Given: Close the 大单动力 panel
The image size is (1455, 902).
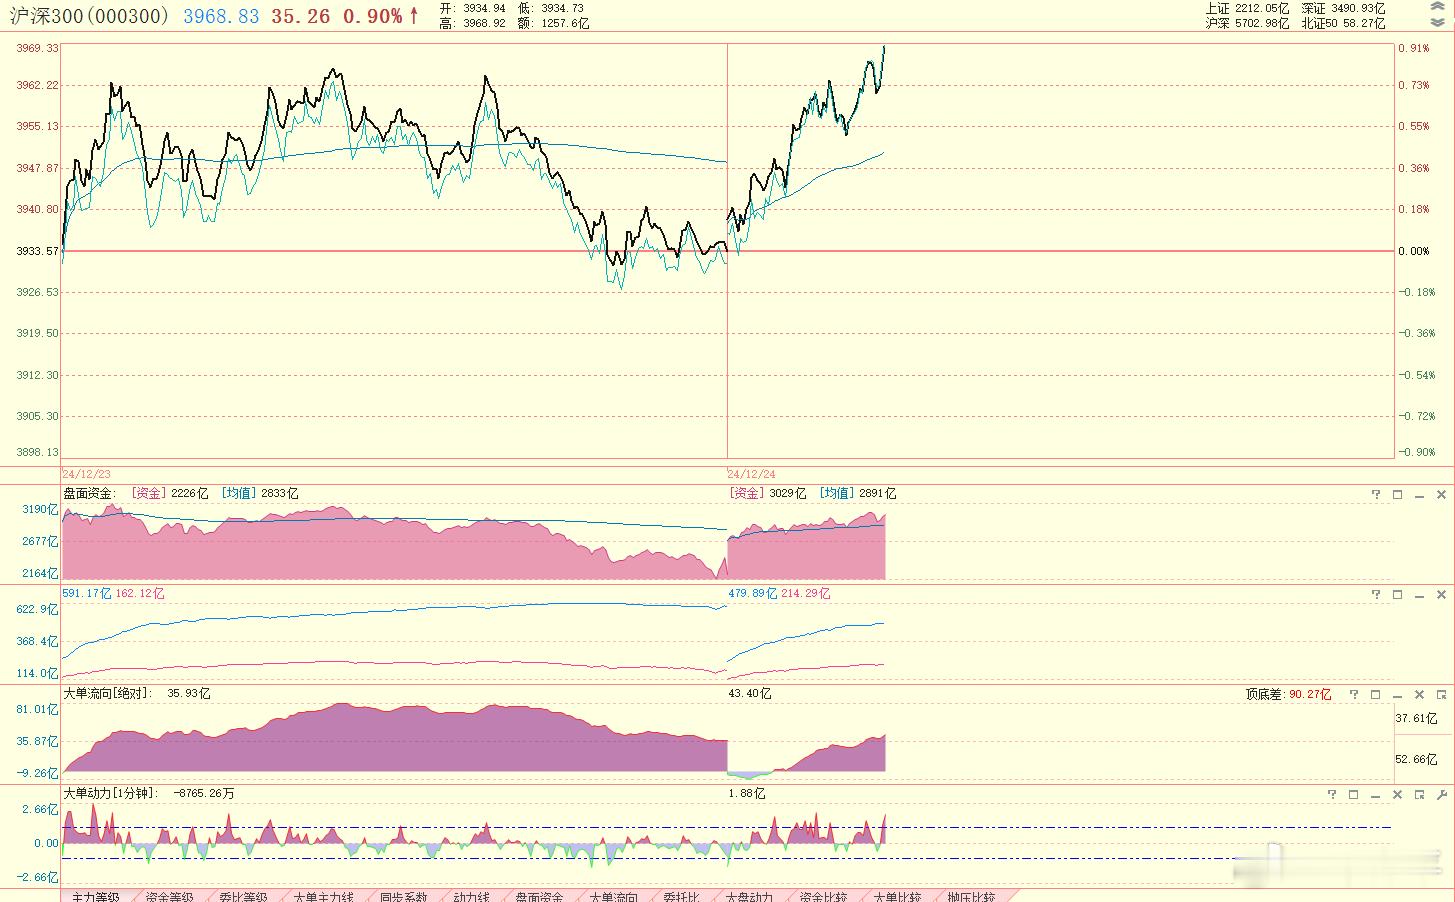Looking at the screenshot, I should point(1398,794).
